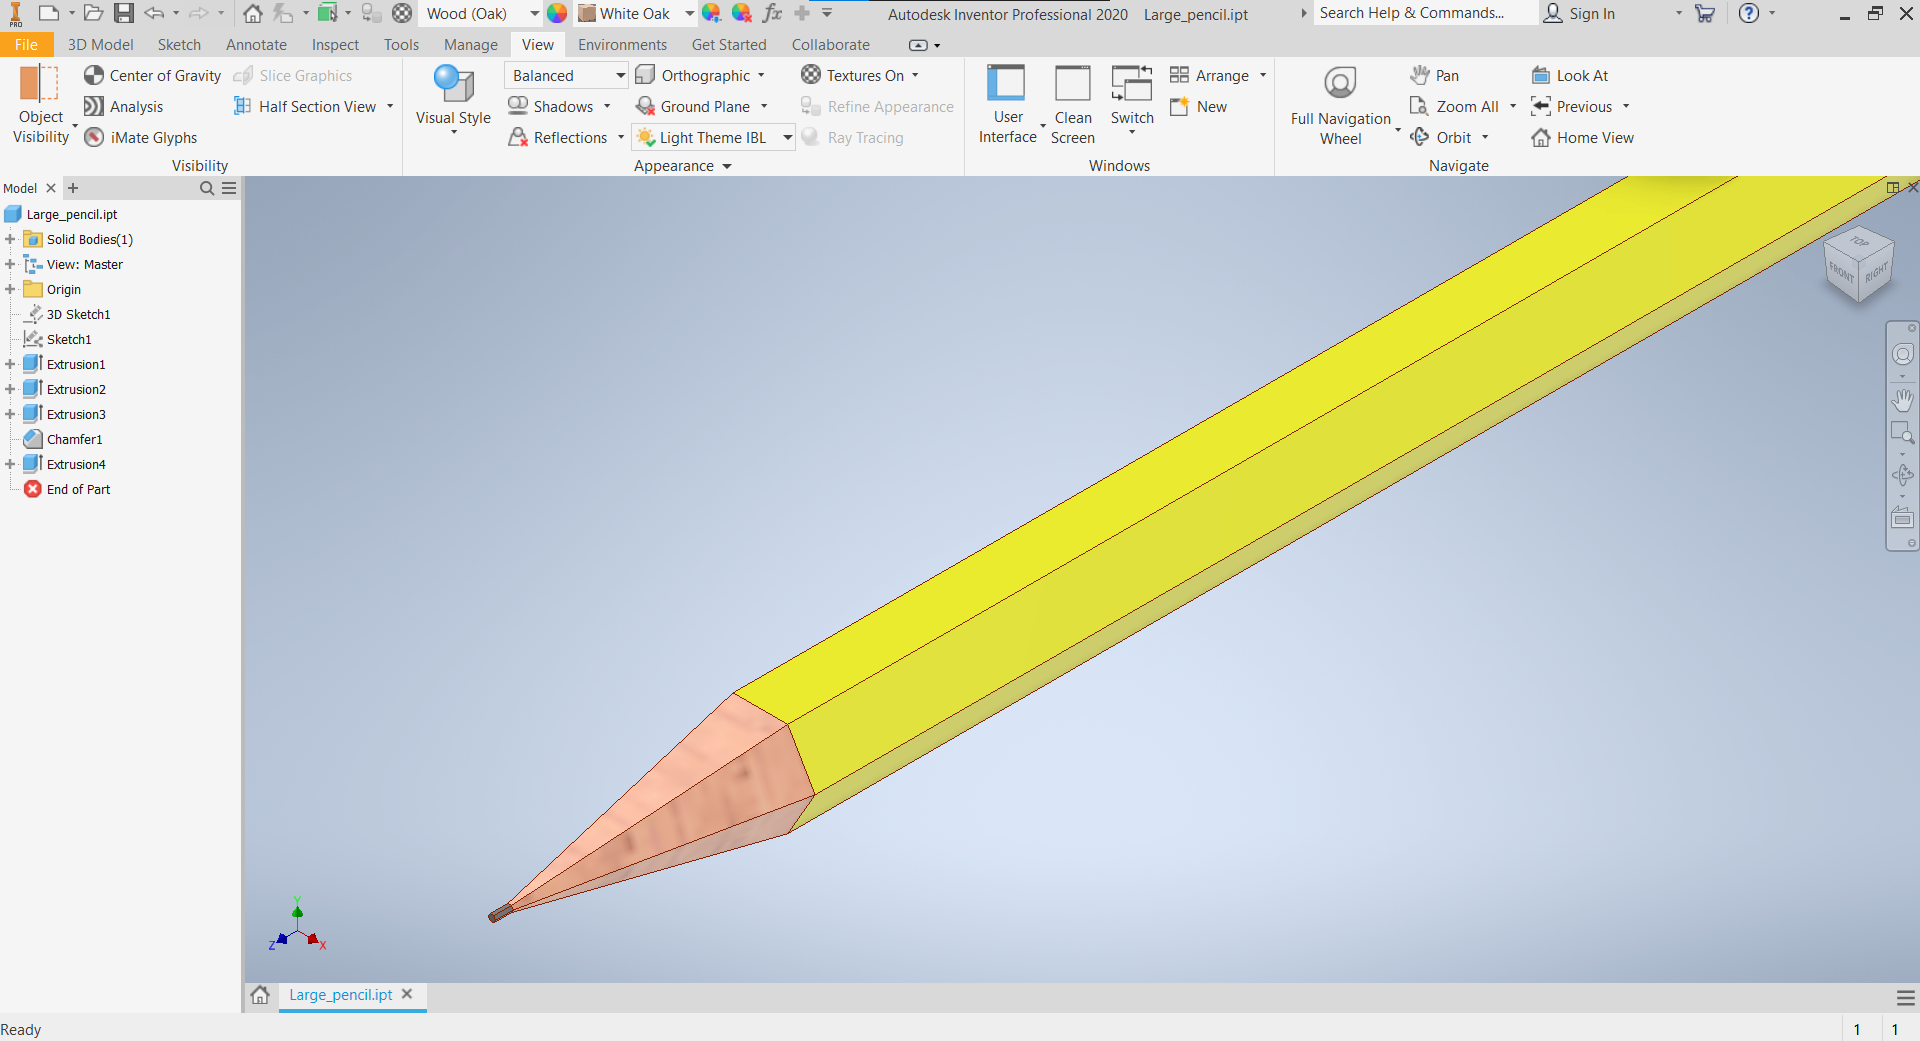The height and width of the screenshot is (1041, 1920).
Task: Click the Search Help & Commands field
Action: coord(1425,13)
